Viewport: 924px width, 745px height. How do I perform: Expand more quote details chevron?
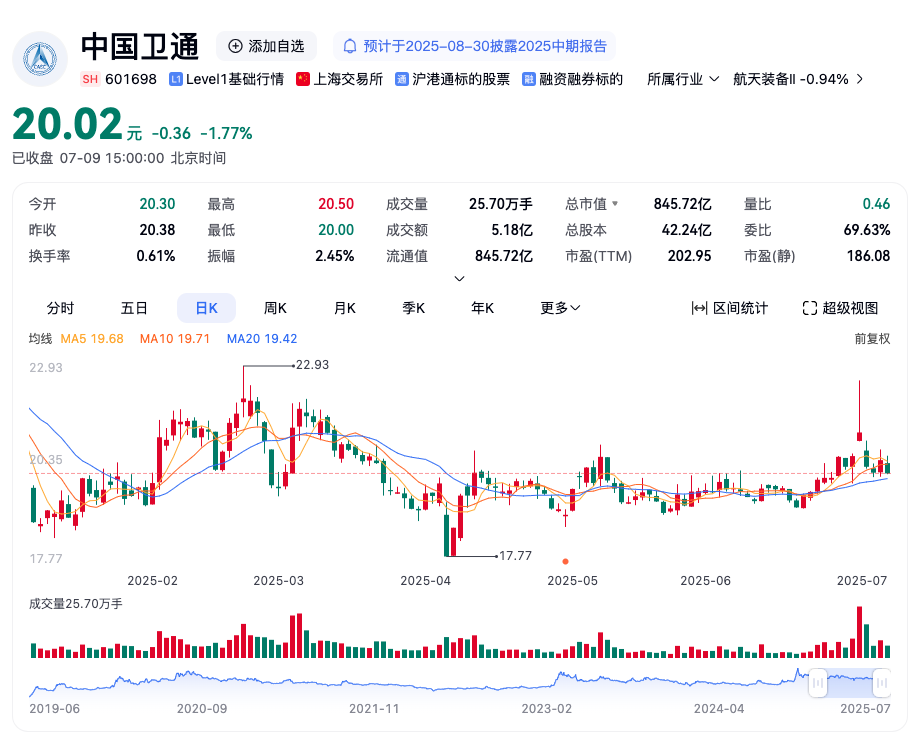(460, 278)
